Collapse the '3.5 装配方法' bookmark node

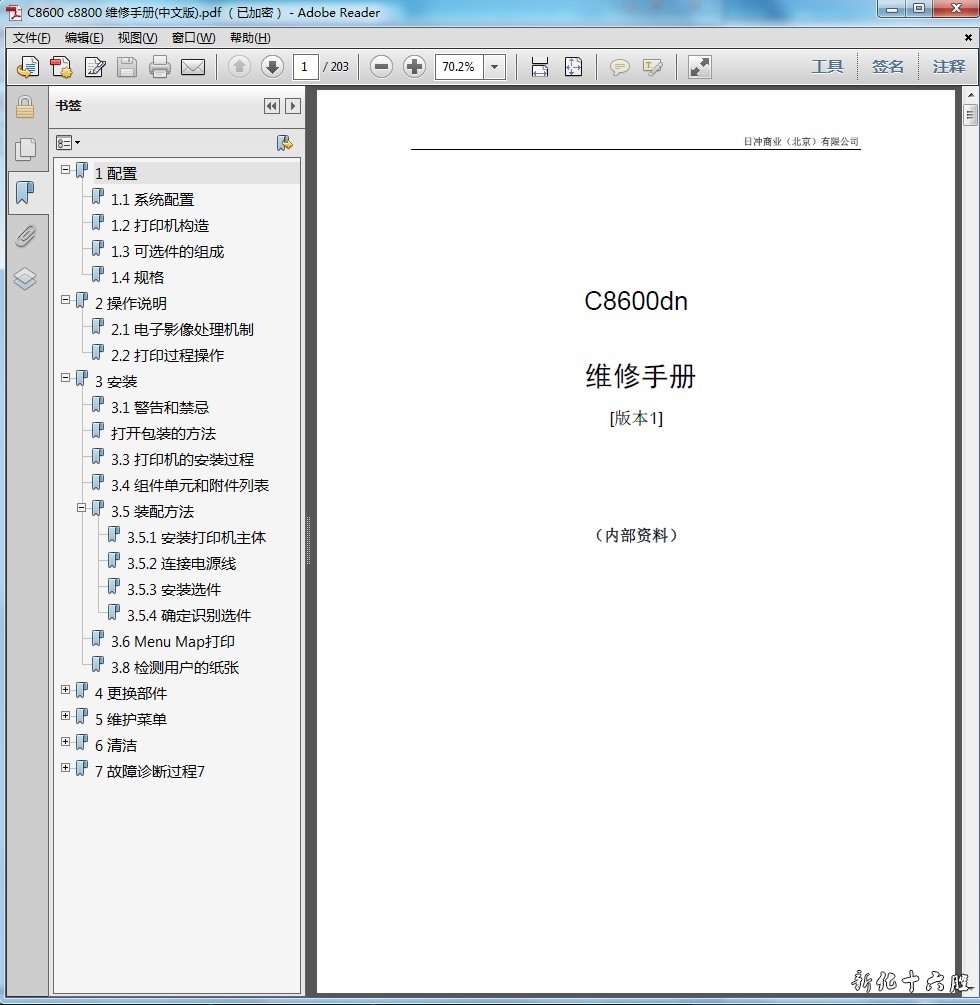pyautogui.click(x=82, y=508)
